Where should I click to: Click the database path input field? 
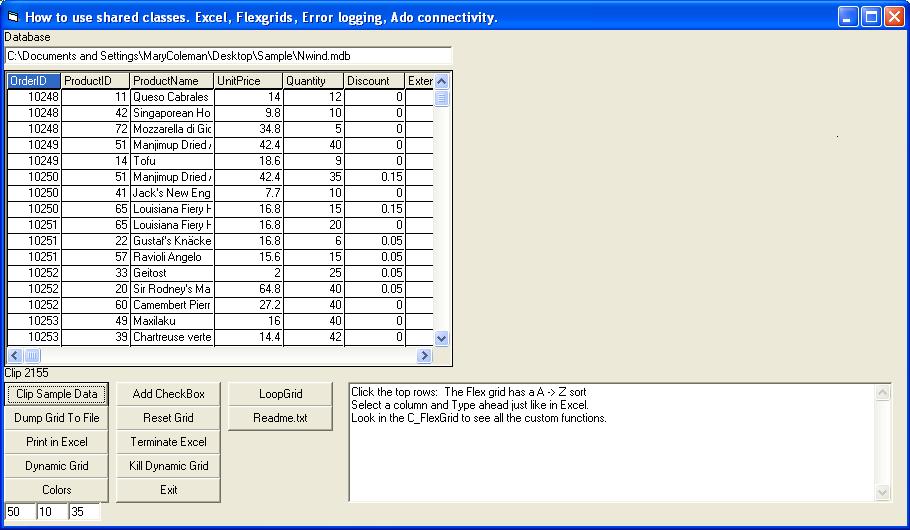click(228, 56)
